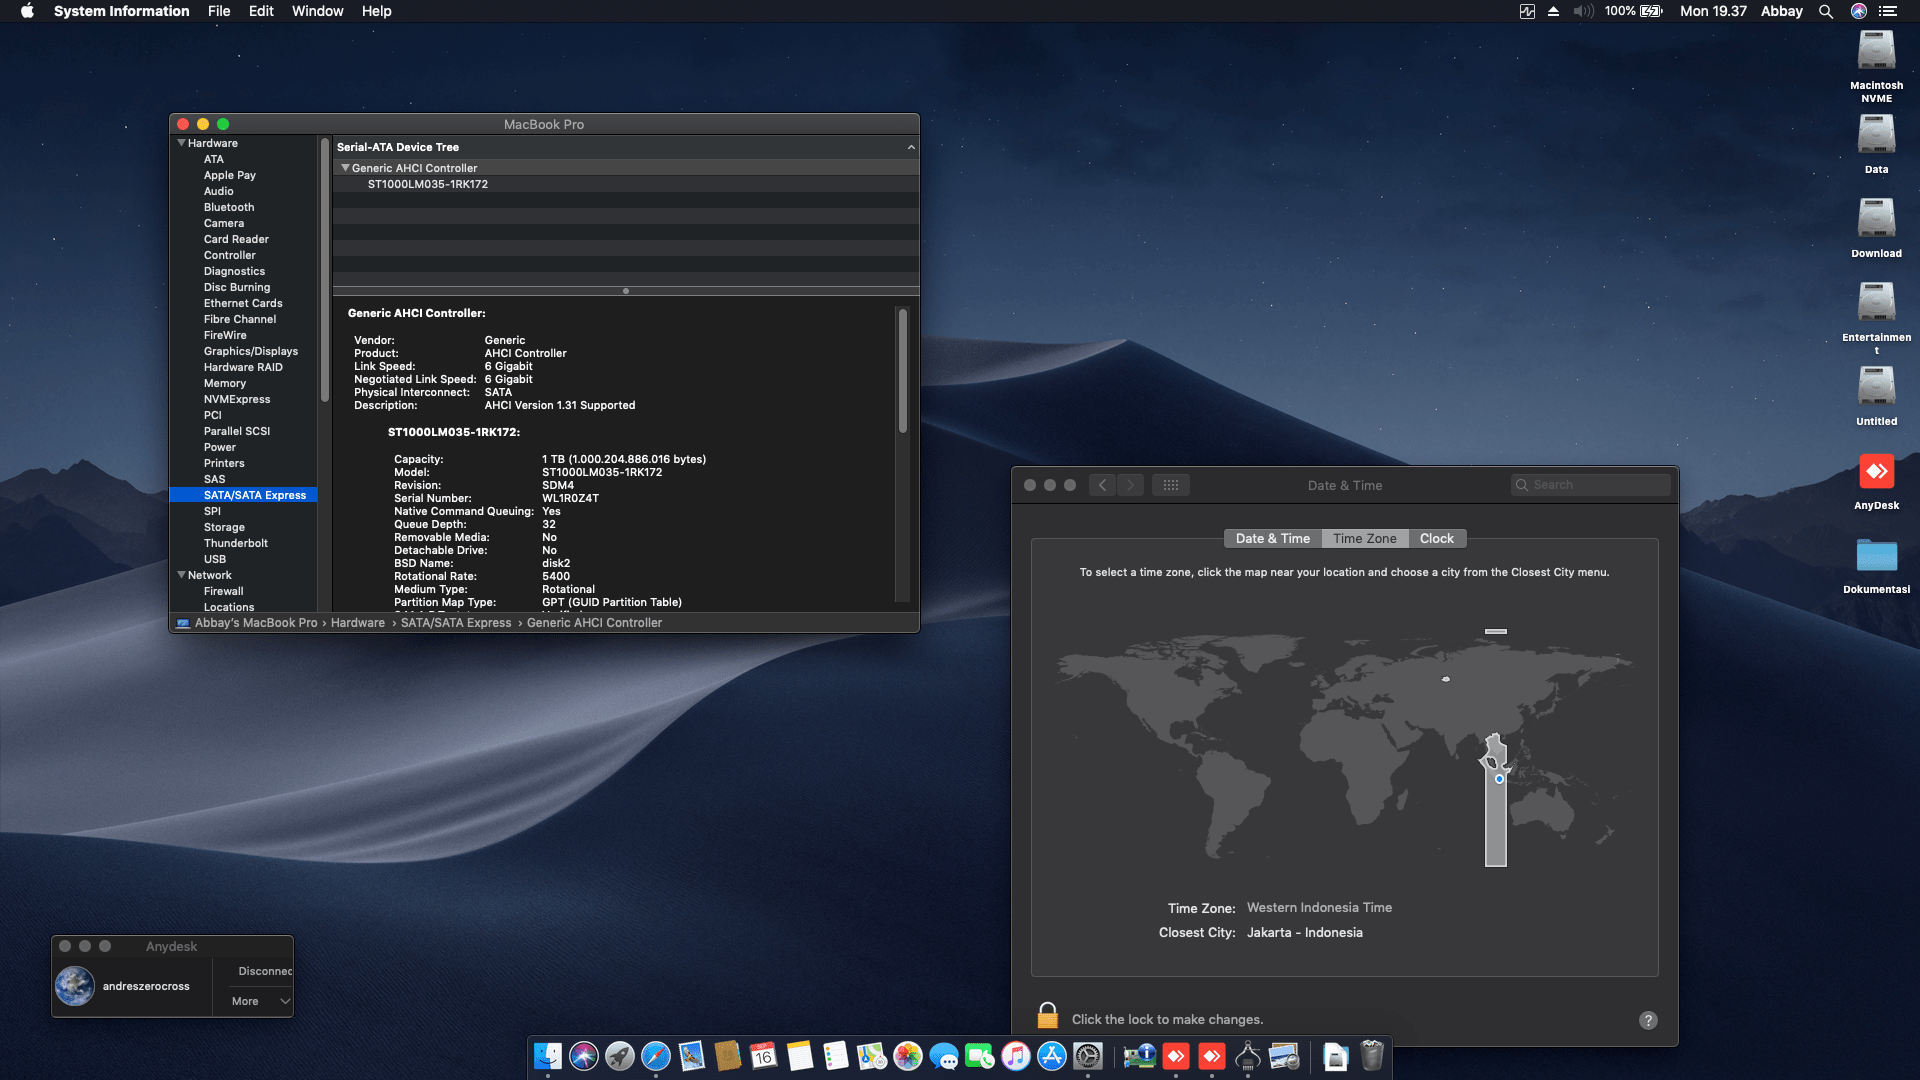Open the Window menu

point(317,11)
